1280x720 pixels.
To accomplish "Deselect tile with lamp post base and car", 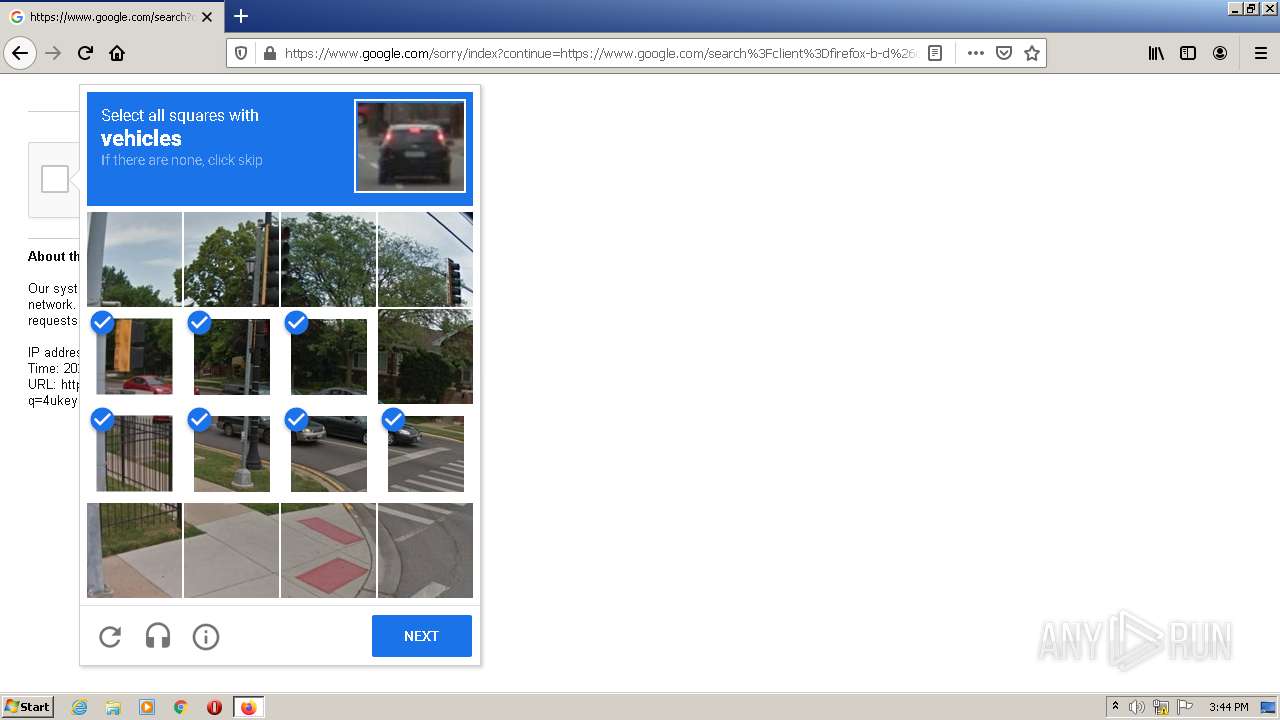I will [231, 453].
